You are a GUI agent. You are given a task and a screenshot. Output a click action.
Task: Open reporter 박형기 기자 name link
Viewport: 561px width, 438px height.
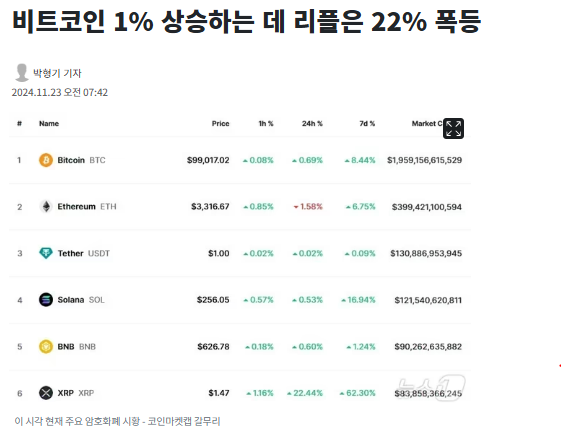(x=57, y=73)
